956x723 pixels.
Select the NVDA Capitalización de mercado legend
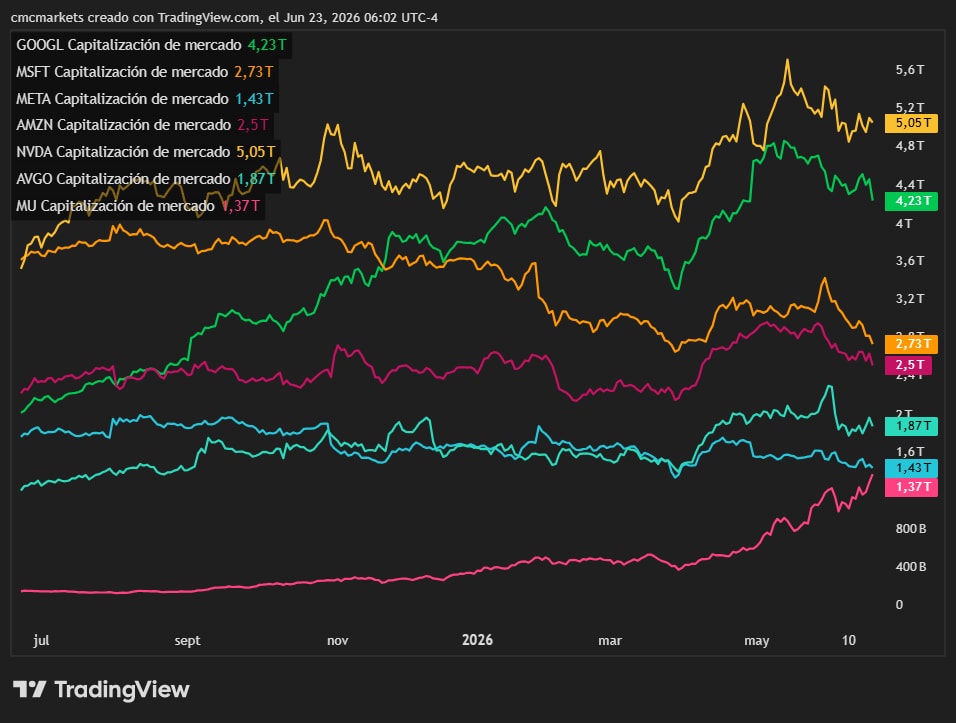tap(146, 152)
